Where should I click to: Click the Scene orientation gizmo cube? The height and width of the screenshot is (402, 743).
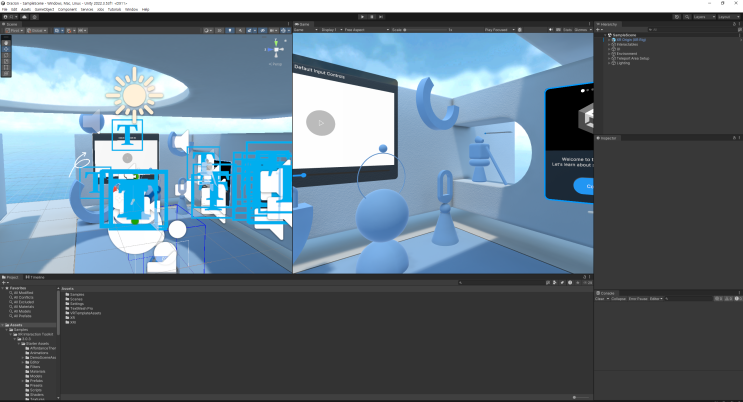(x=276, y=49)
